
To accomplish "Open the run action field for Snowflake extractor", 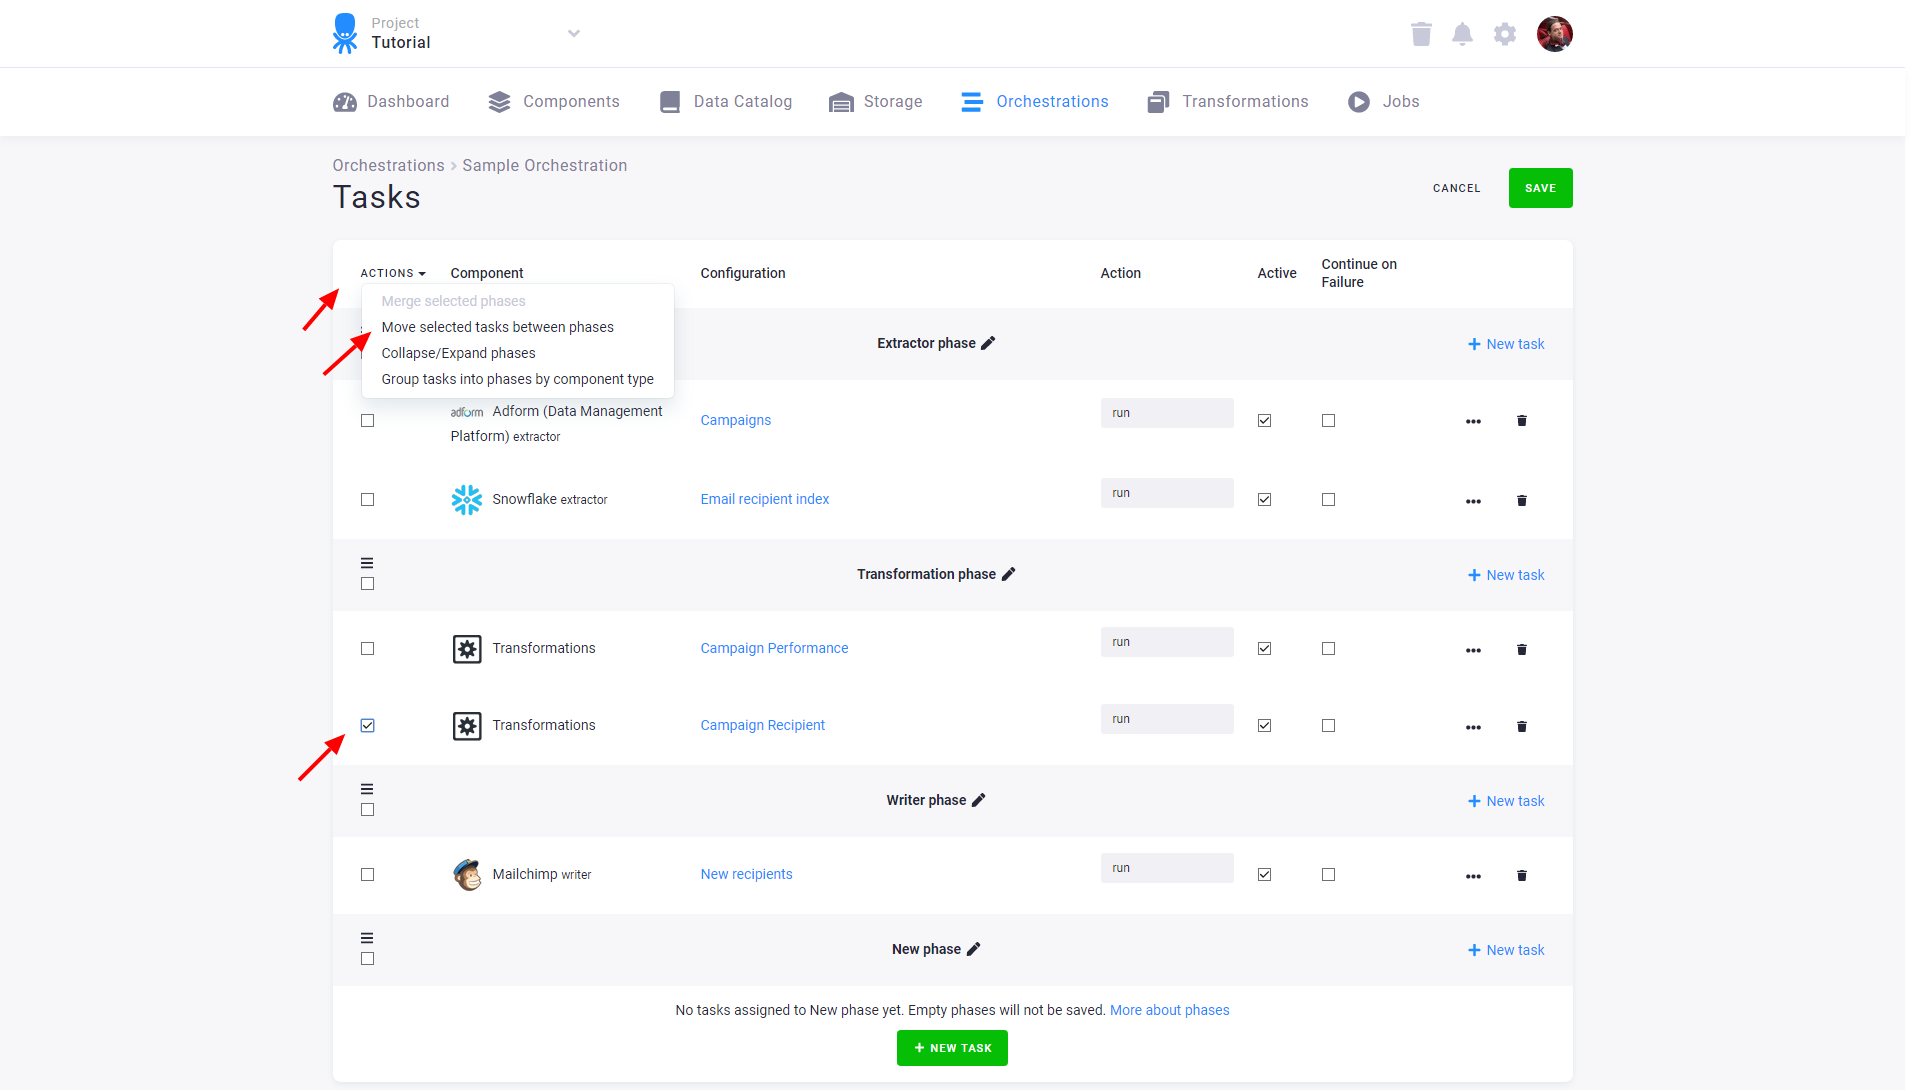I will (1166, 492).
